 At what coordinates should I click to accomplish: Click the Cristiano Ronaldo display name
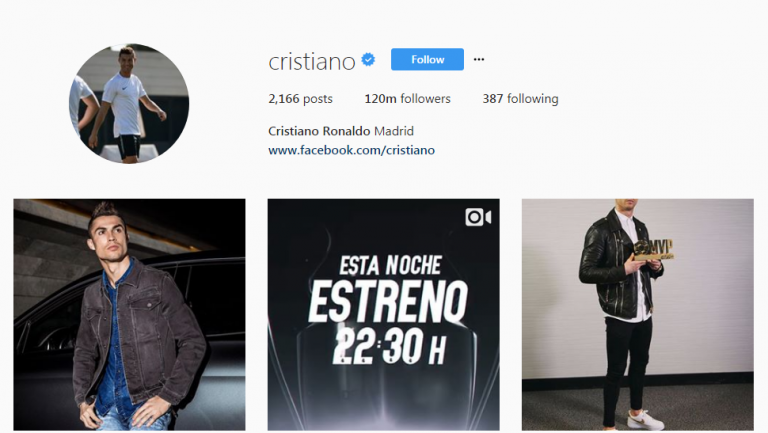[x=319, y=131]
